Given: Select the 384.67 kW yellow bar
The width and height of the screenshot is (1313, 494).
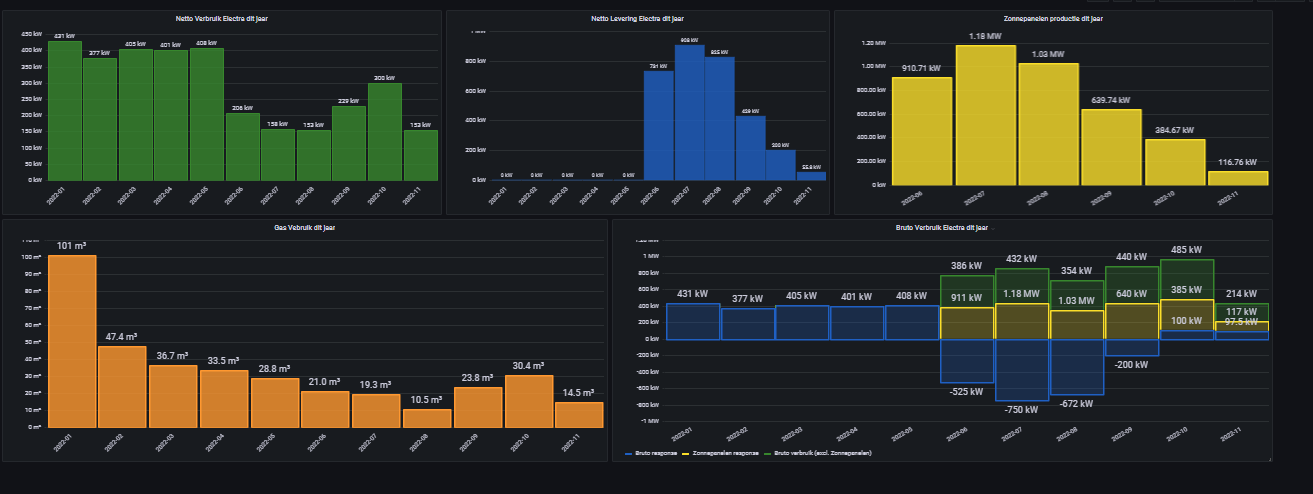Looking at the screenshot, I should (1175, 162).
